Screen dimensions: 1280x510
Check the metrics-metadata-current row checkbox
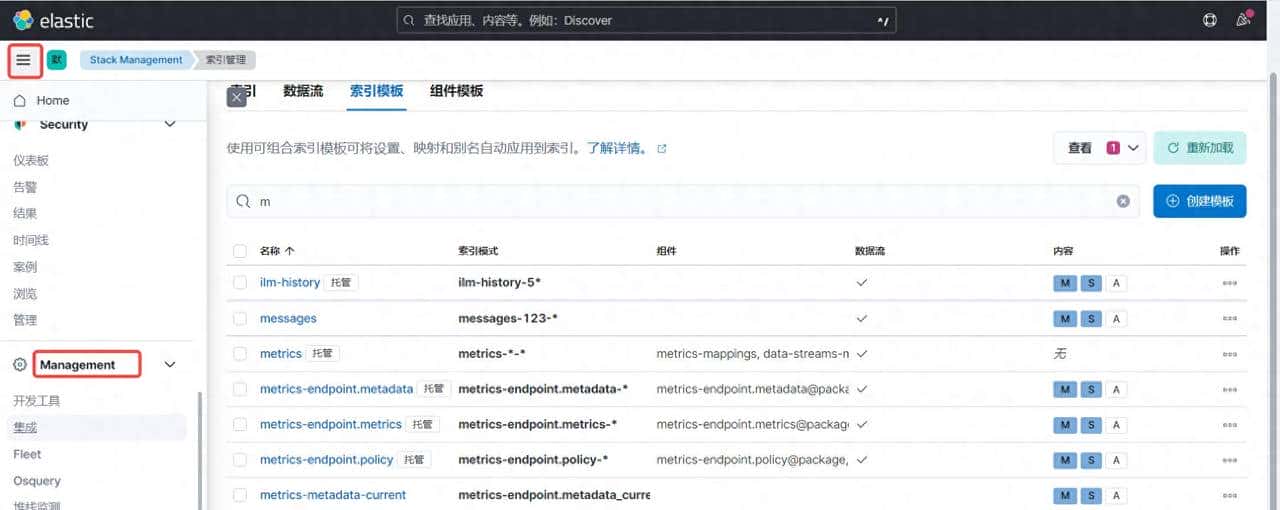[240, 495]
